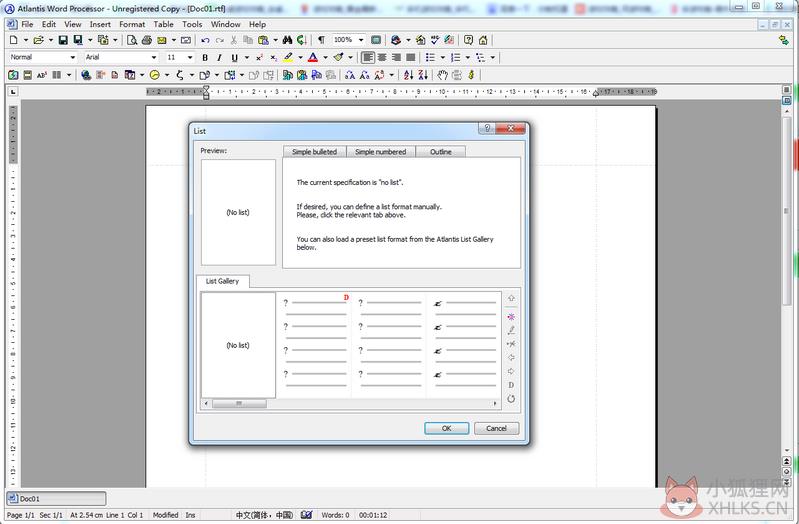799x524 pixels.
Task: Open the paragraph style Normal dropdown
Action: [x=72, y=58]
